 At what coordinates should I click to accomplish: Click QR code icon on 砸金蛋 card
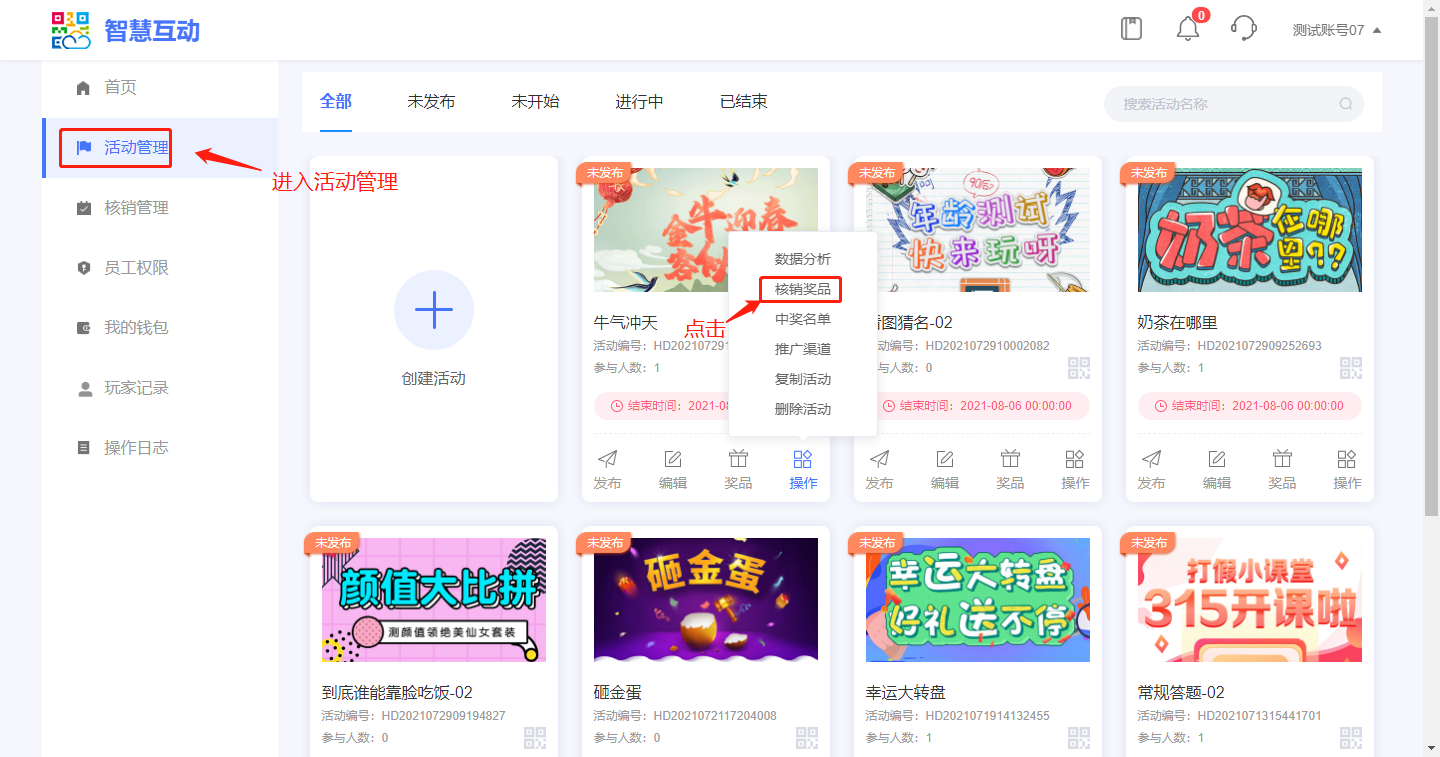coord(807,738)
